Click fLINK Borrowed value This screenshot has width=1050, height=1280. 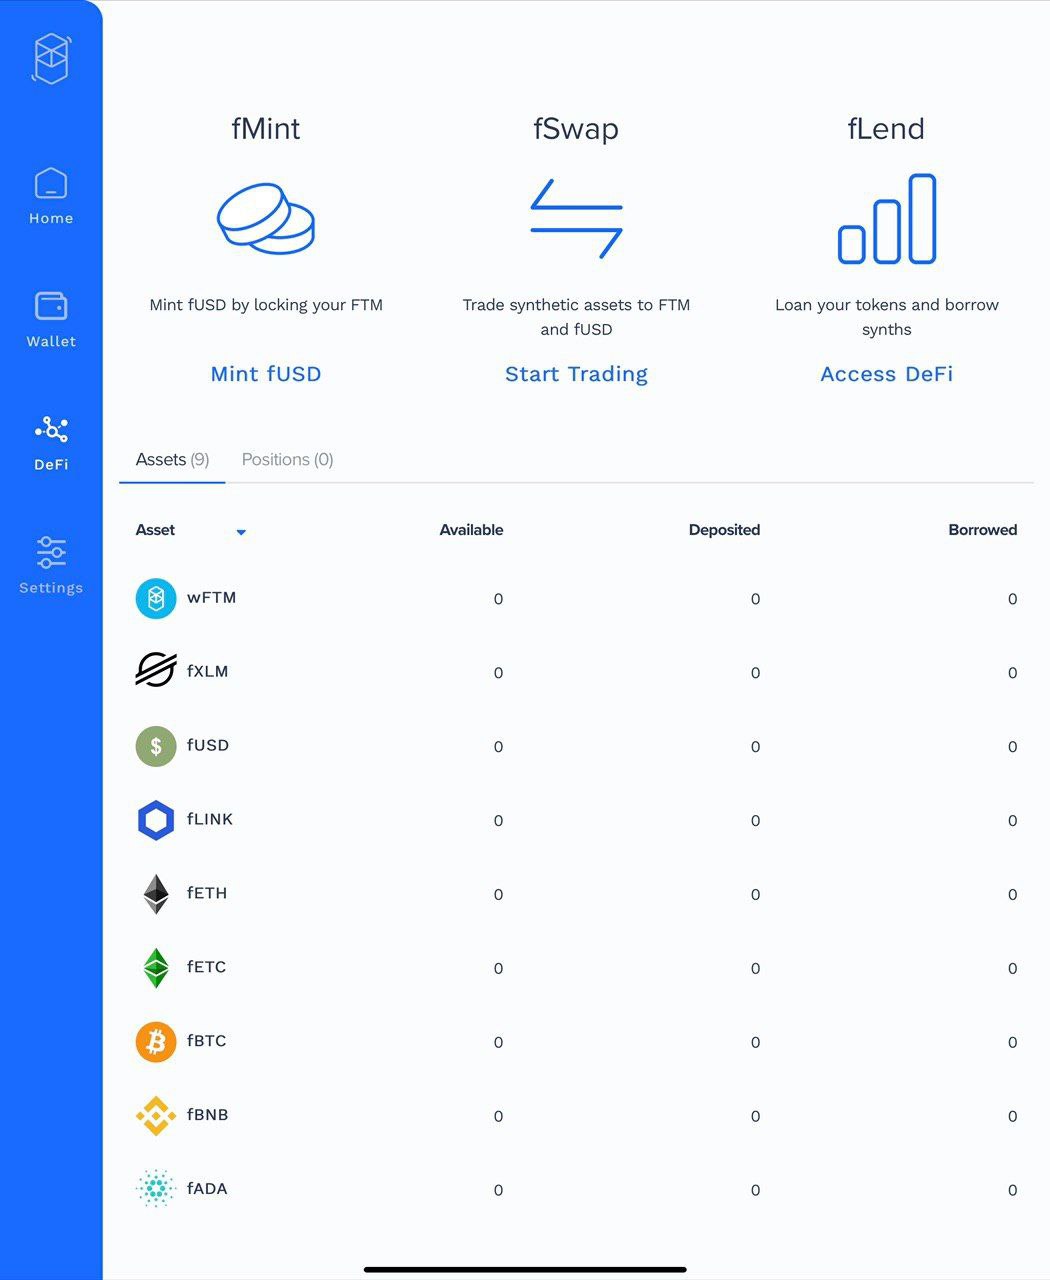[x=1012, y=821]
